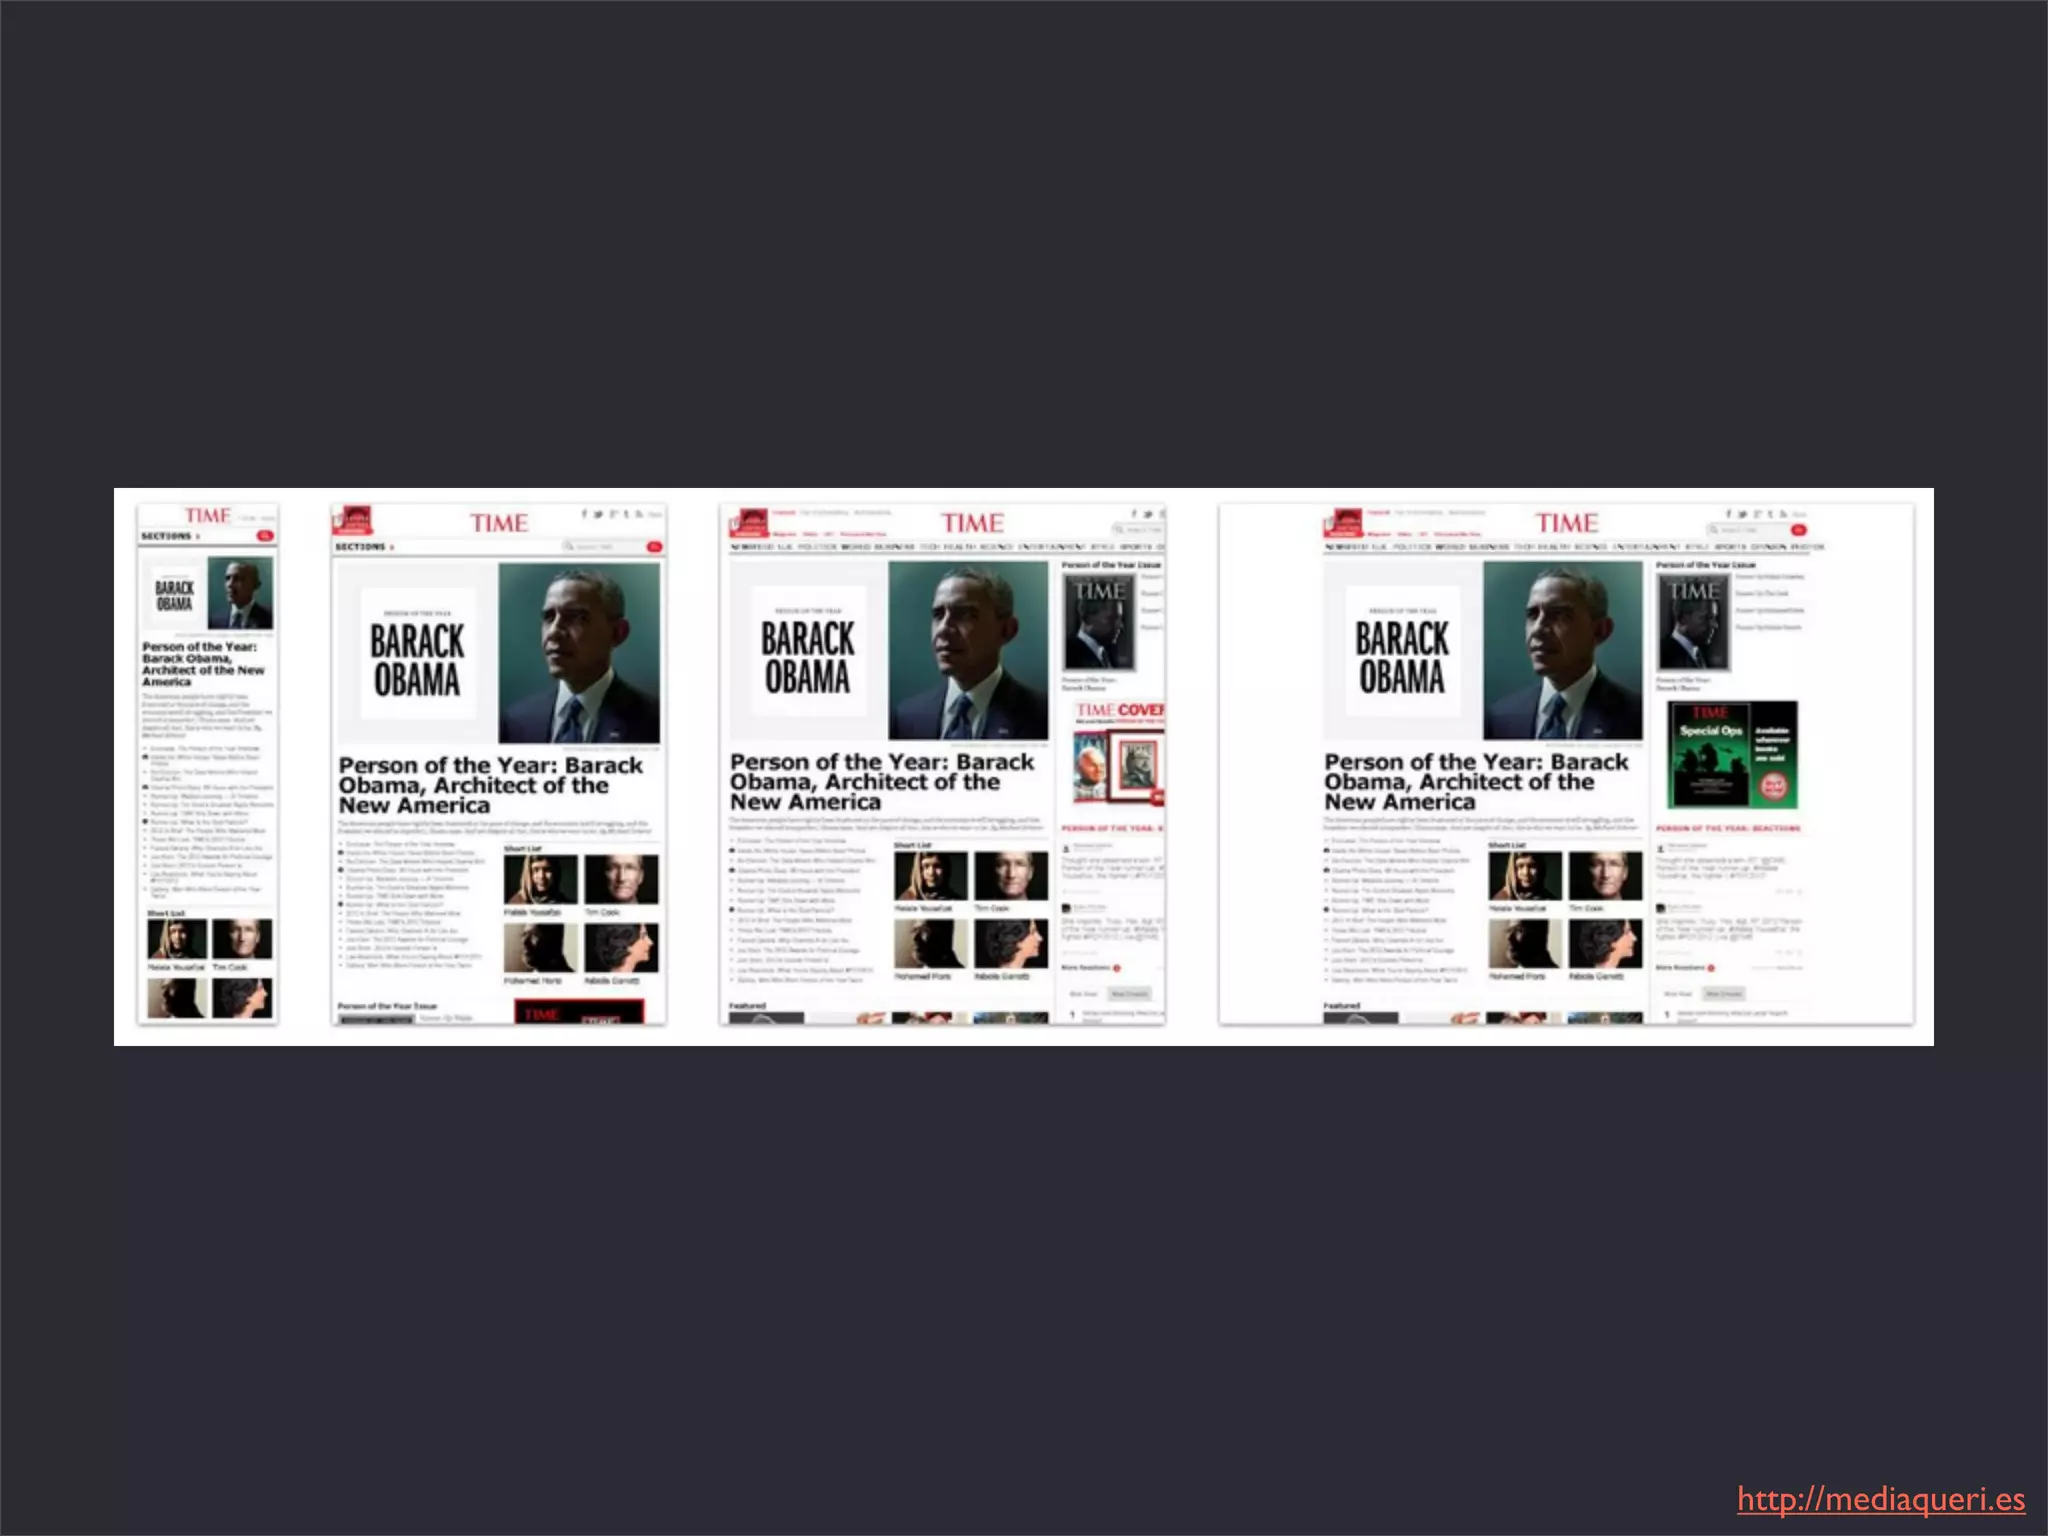
Task: Open the mediaqueri.es link
Action: click(1880, 1500)
